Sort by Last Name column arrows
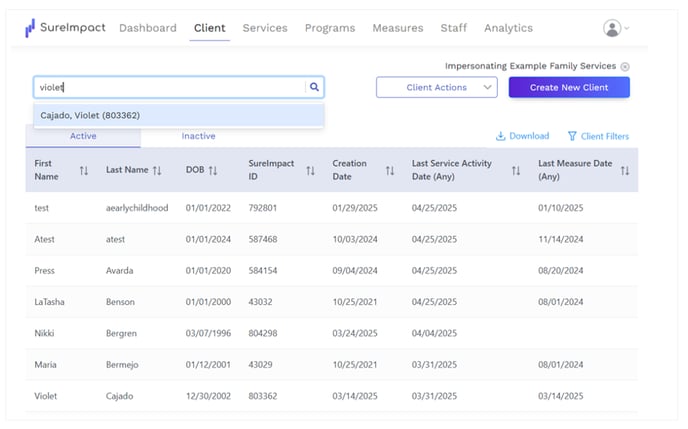This screenshot has height=429, width=688. pyautogui.click(x=157, y=171)
